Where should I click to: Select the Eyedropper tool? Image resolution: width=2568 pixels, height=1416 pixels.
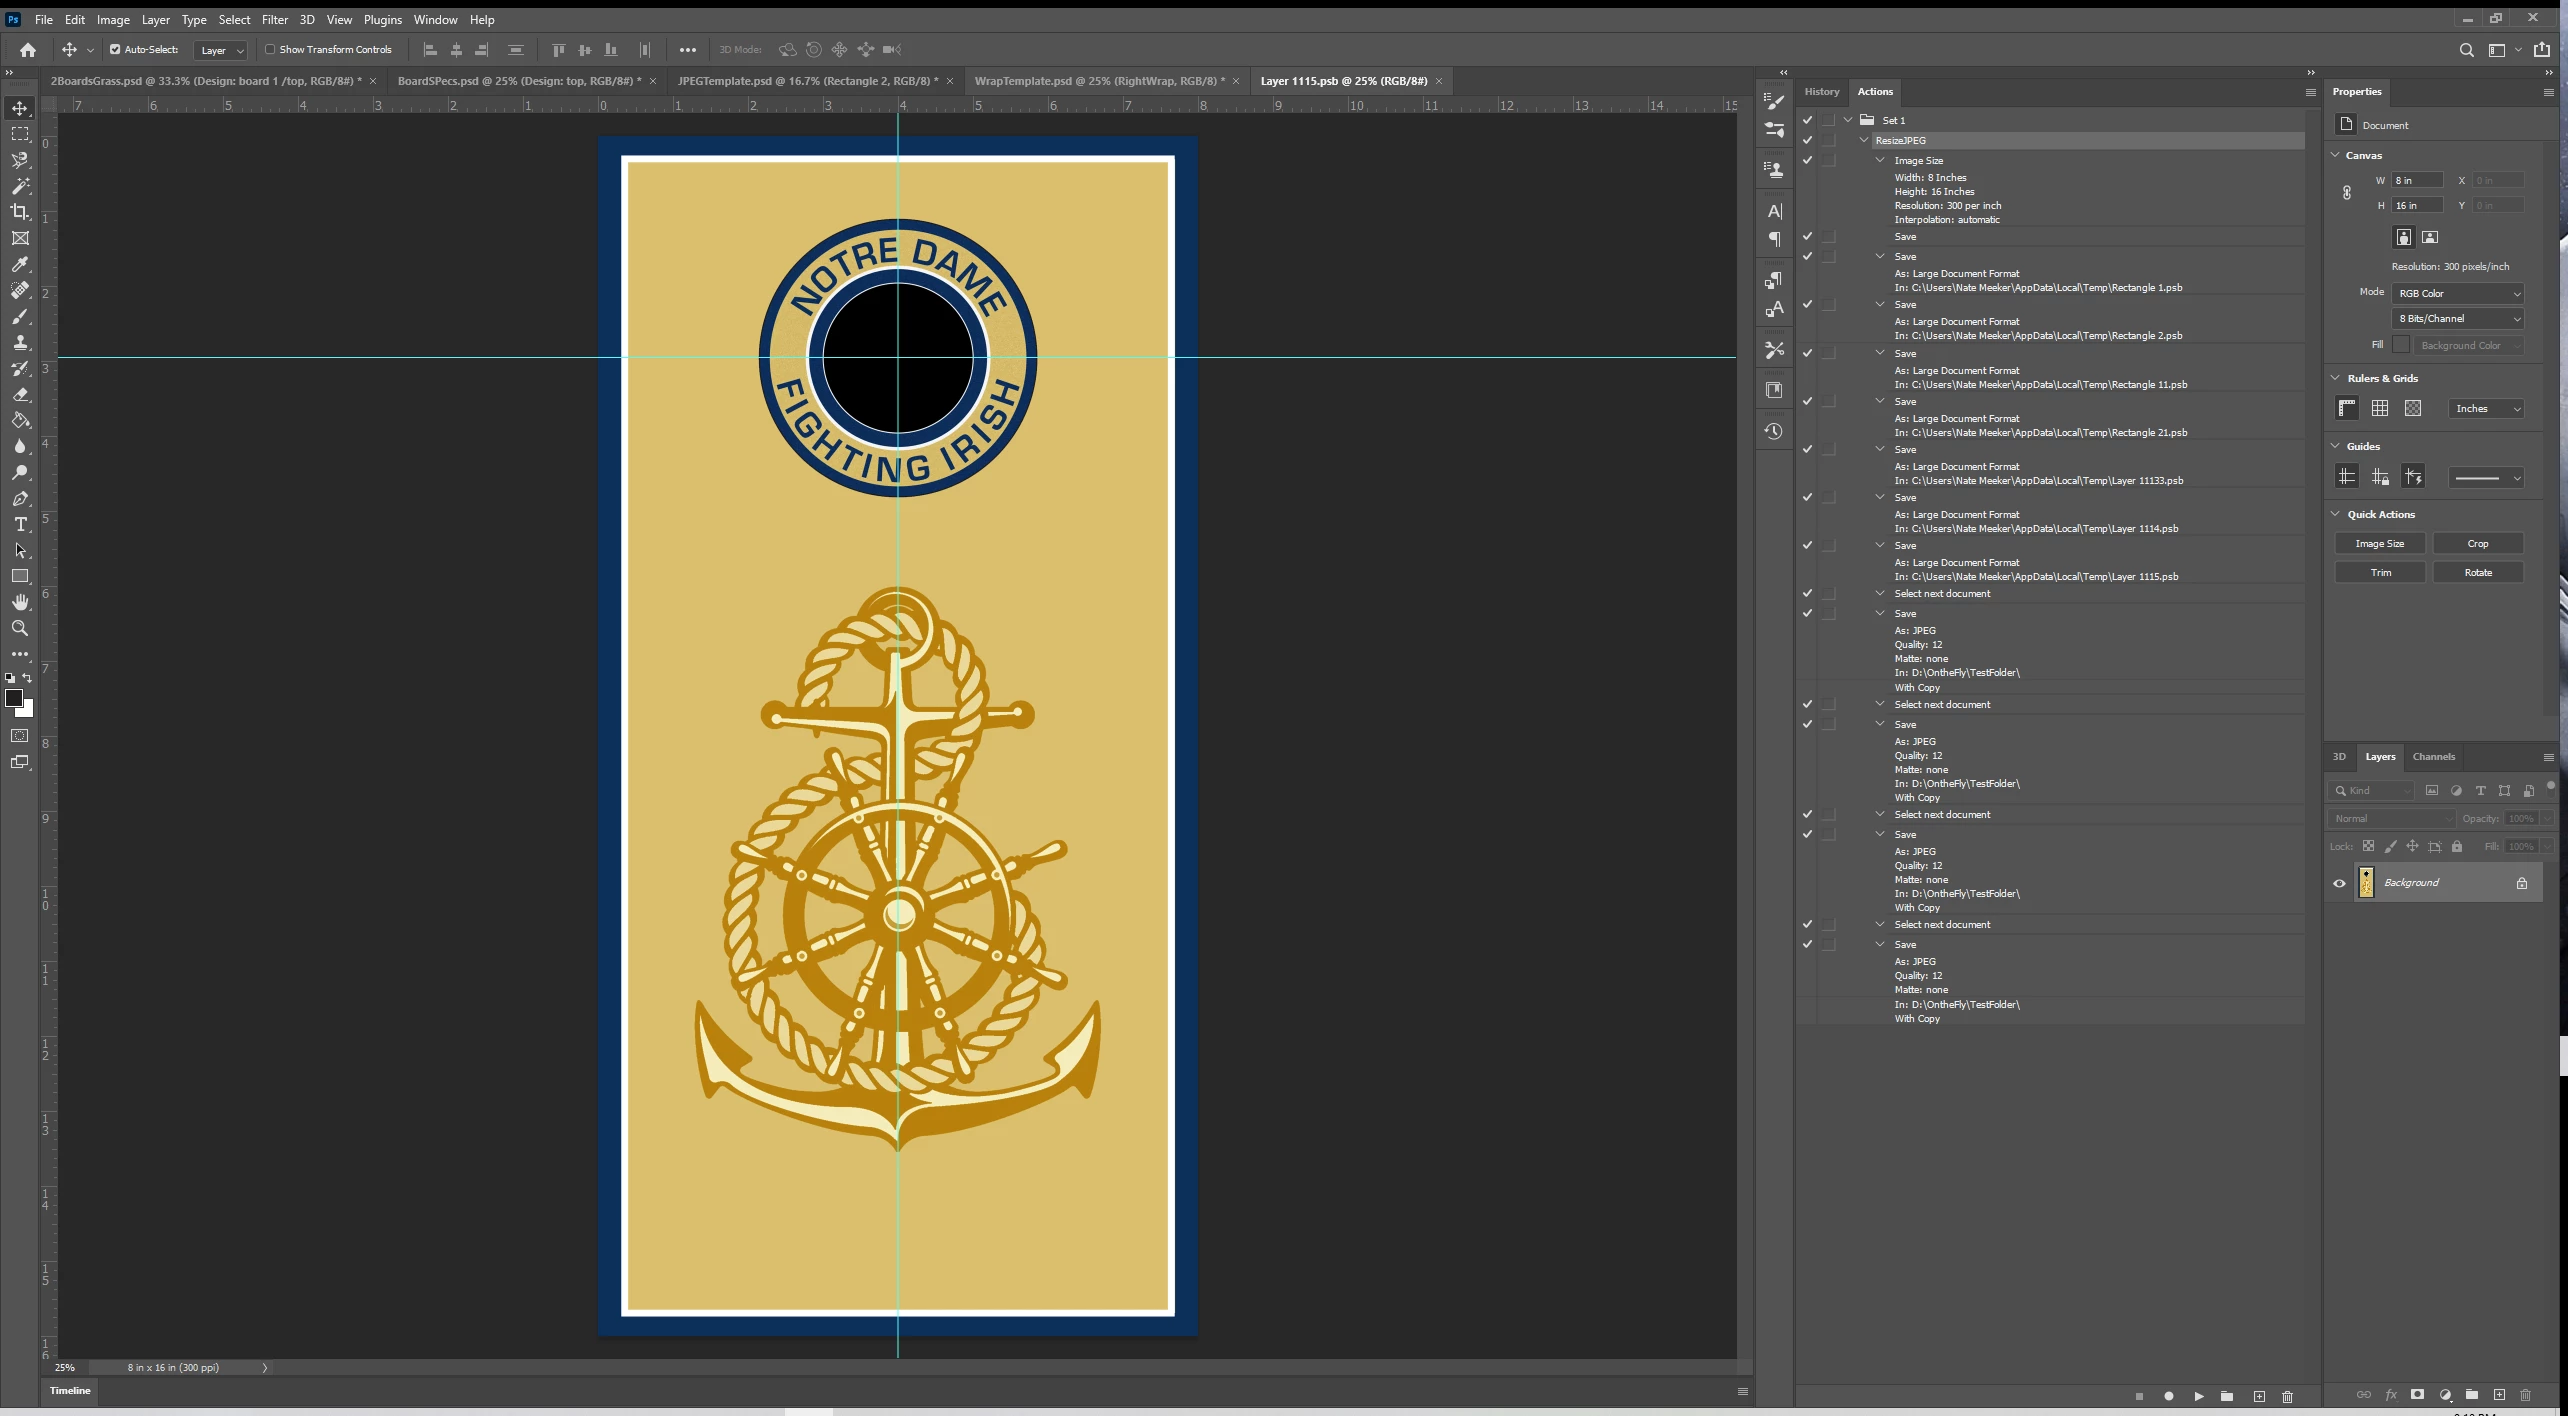(20, 264)
